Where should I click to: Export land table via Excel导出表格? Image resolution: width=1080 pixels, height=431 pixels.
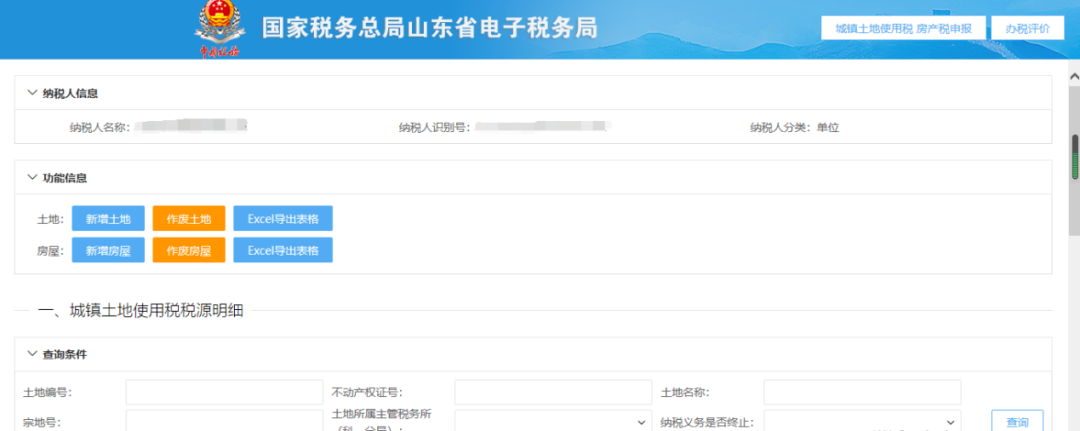click(283, 218)
